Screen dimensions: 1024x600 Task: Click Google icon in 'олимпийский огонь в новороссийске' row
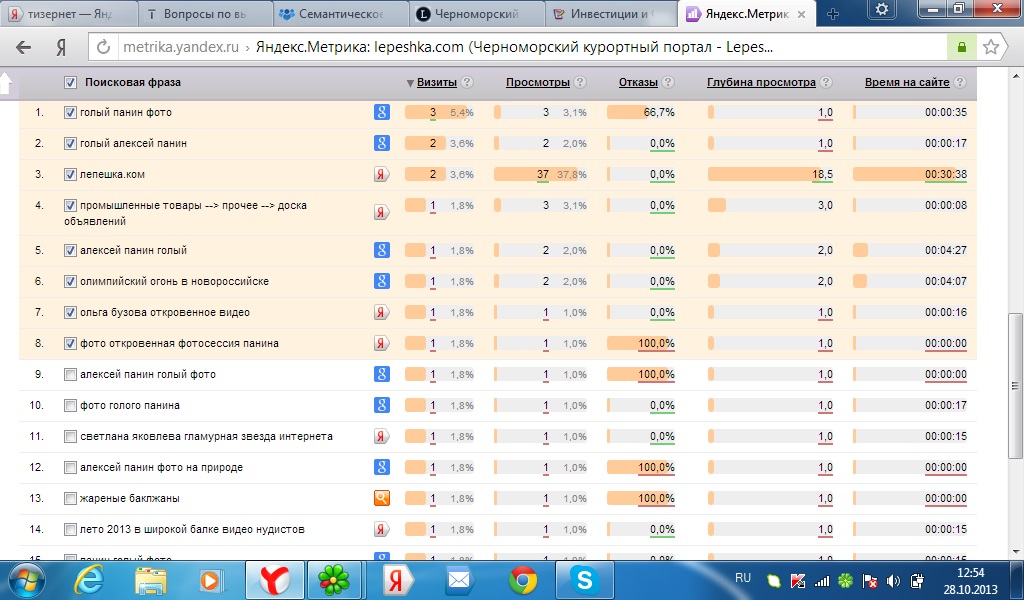pos(382,281)
